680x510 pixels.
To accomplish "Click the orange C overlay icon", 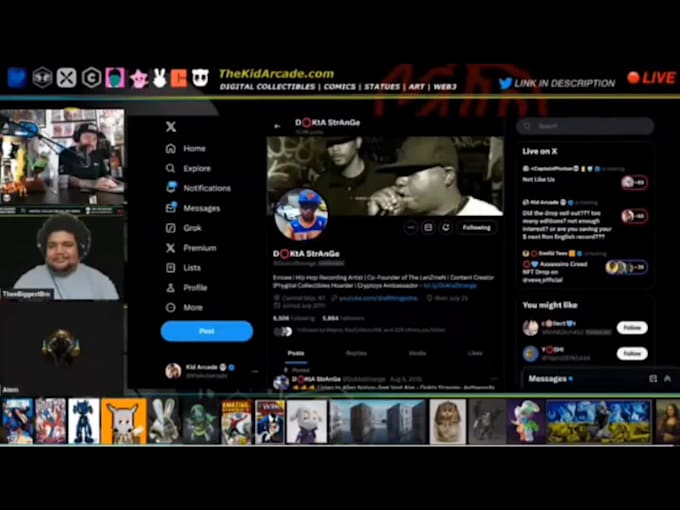I will (179, 78).
